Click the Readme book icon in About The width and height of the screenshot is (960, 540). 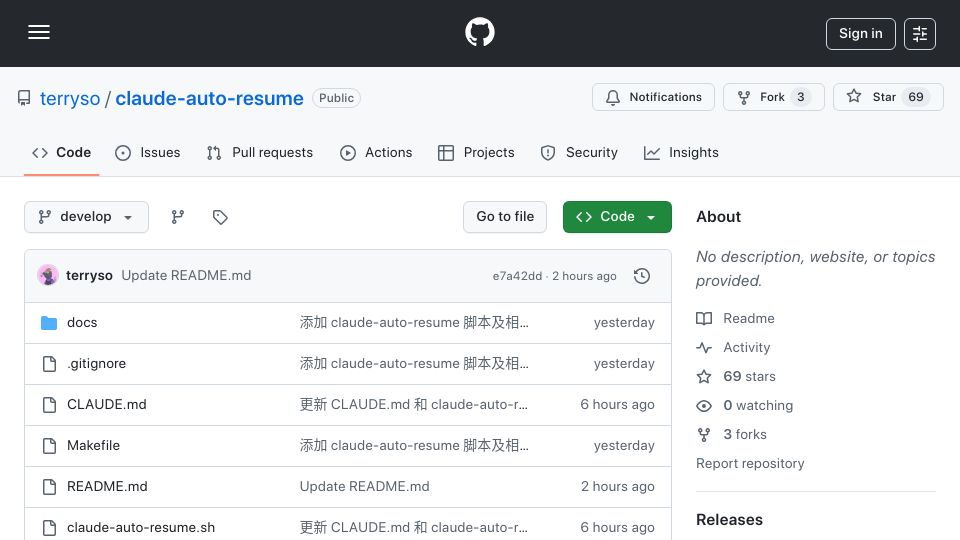704,318
